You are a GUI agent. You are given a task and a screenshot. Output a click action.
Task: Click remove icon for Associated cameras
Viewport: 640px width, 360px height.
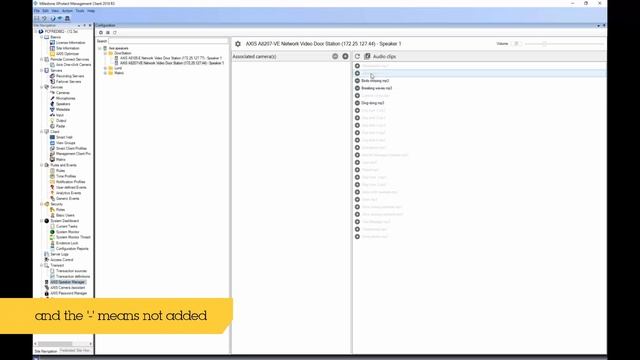pyautogui.click(x=335, y=56)
